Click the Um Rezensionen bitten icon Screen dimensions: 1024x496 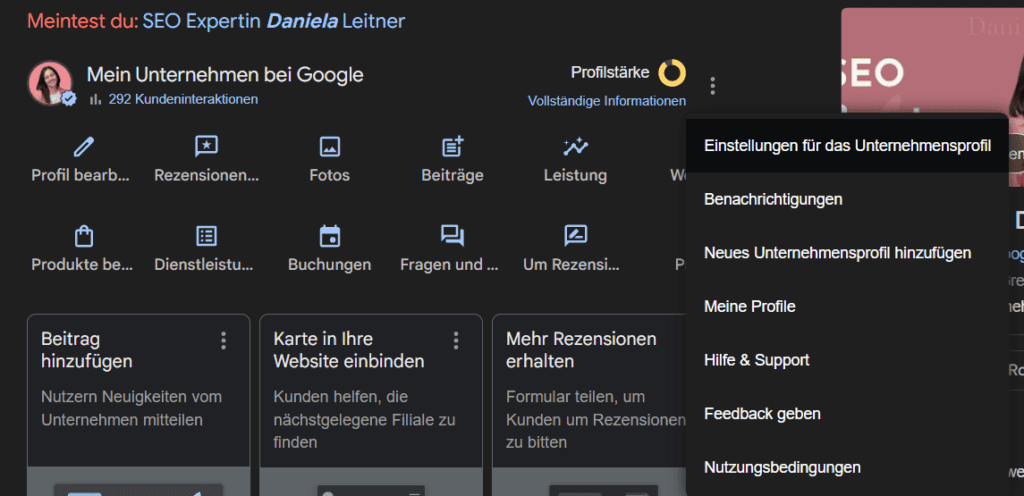(x=575, y=236)
